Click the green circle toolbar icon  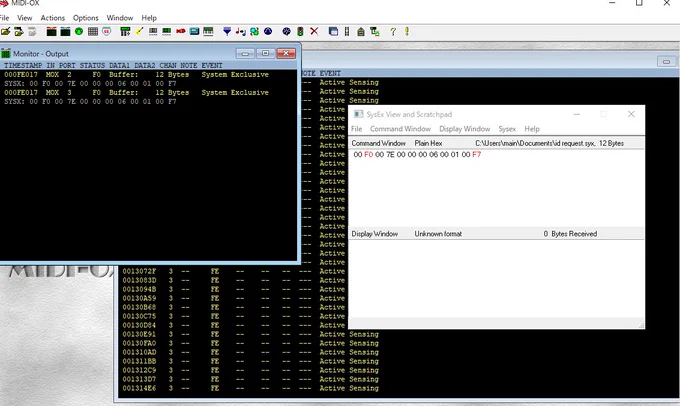coord(79,31)
